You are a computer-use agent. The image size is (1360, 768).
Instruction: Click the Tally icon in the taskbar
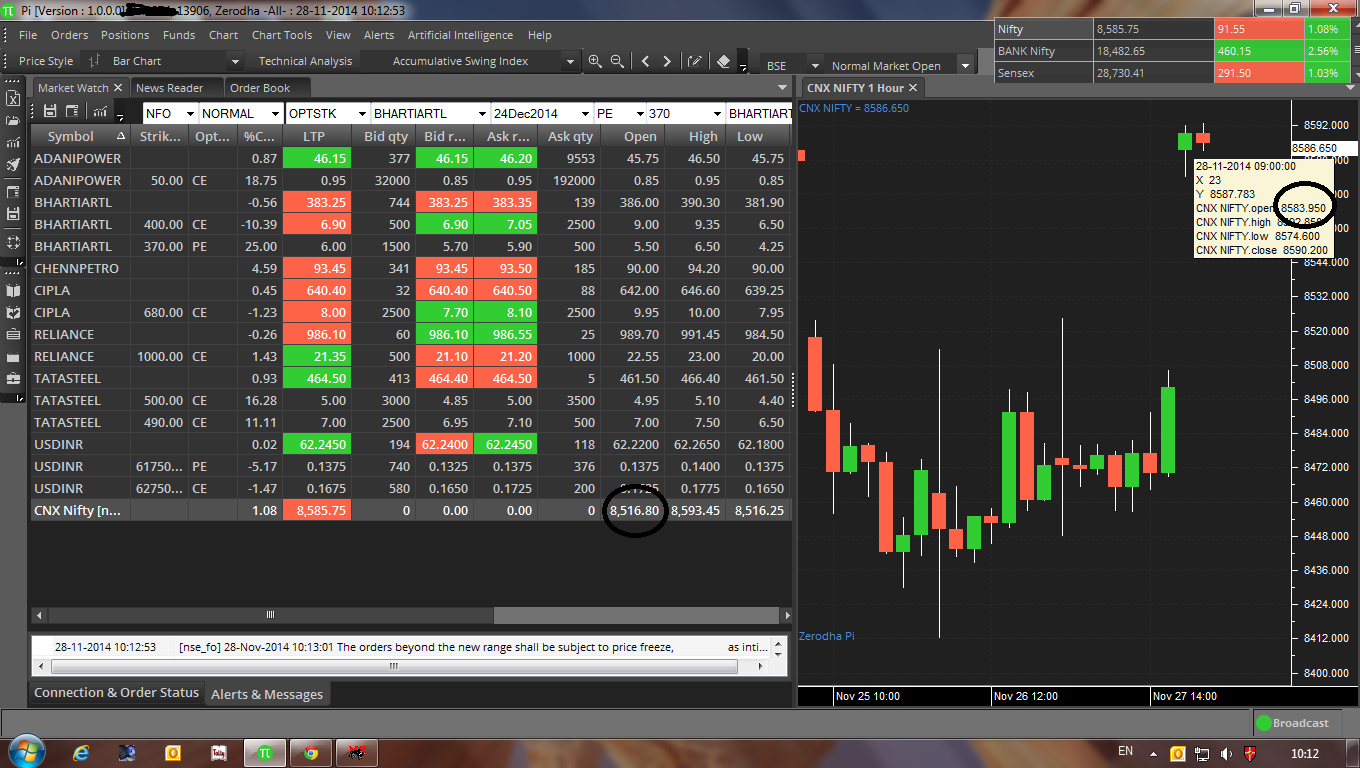[219, 752]
